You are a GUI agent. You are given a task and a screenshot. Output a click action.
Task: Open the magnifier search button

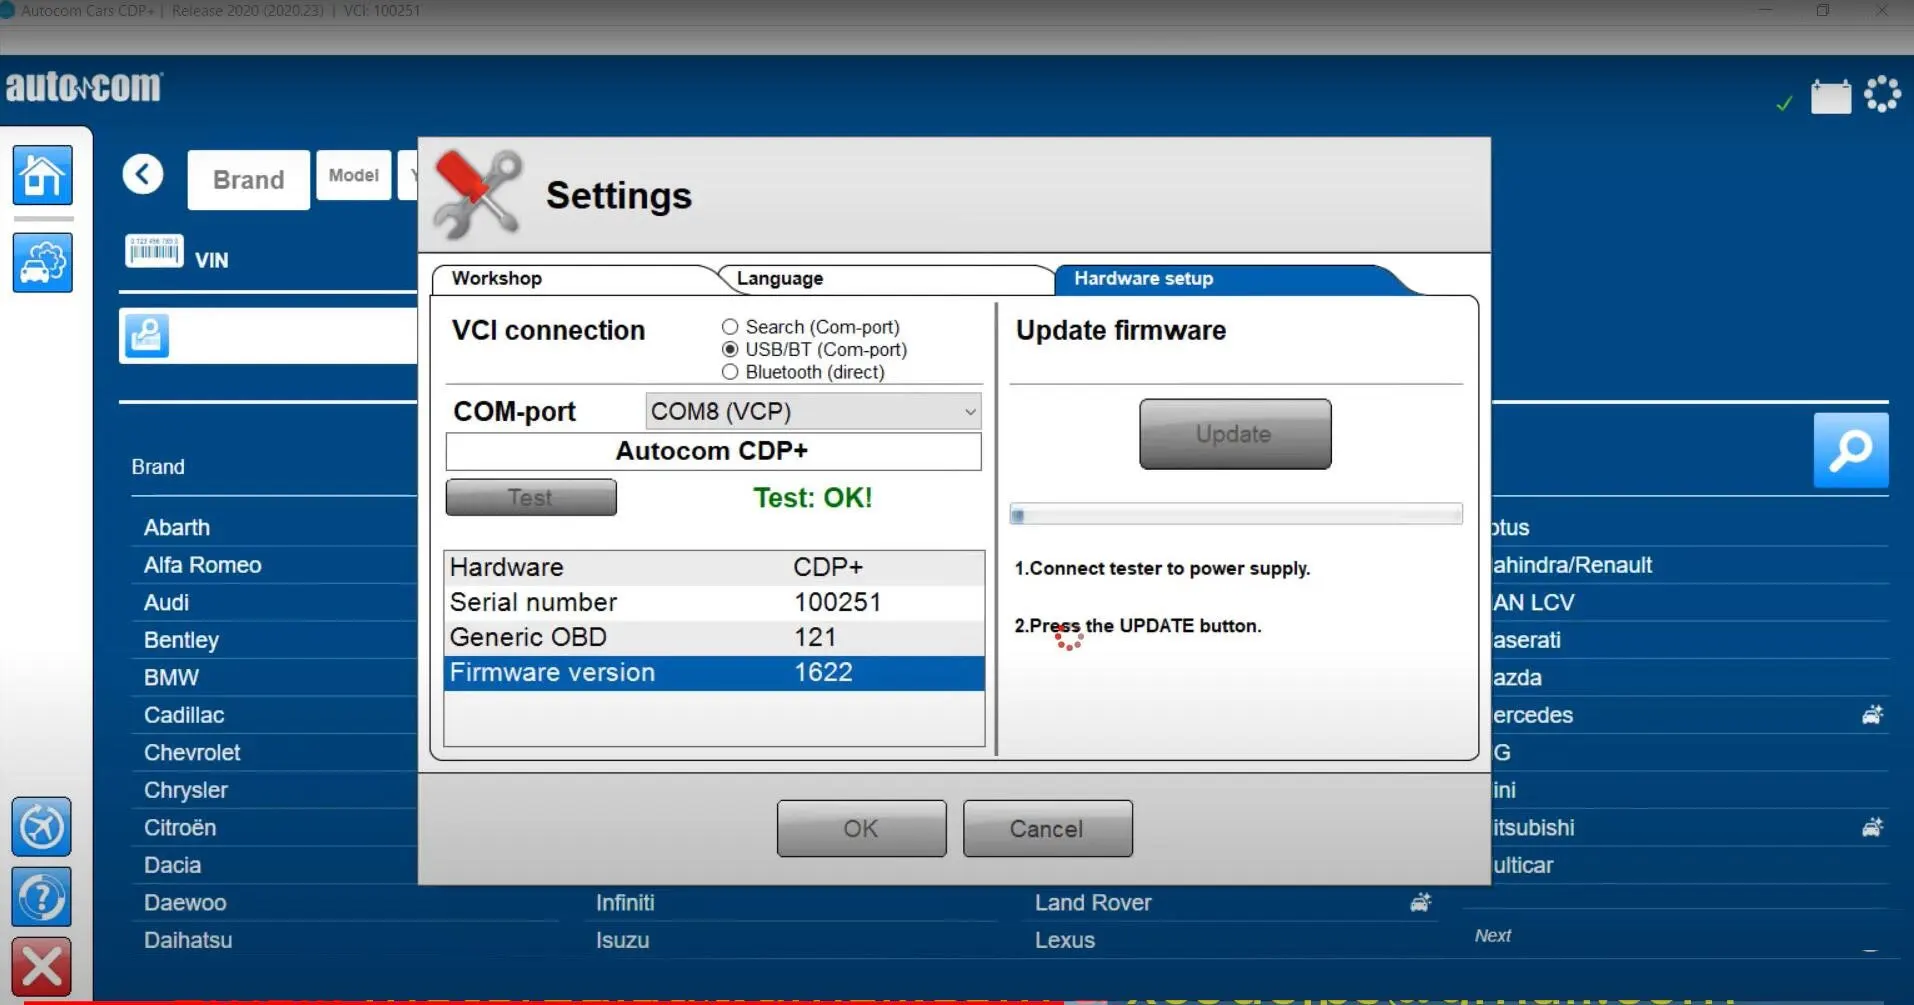point(1851,450)
